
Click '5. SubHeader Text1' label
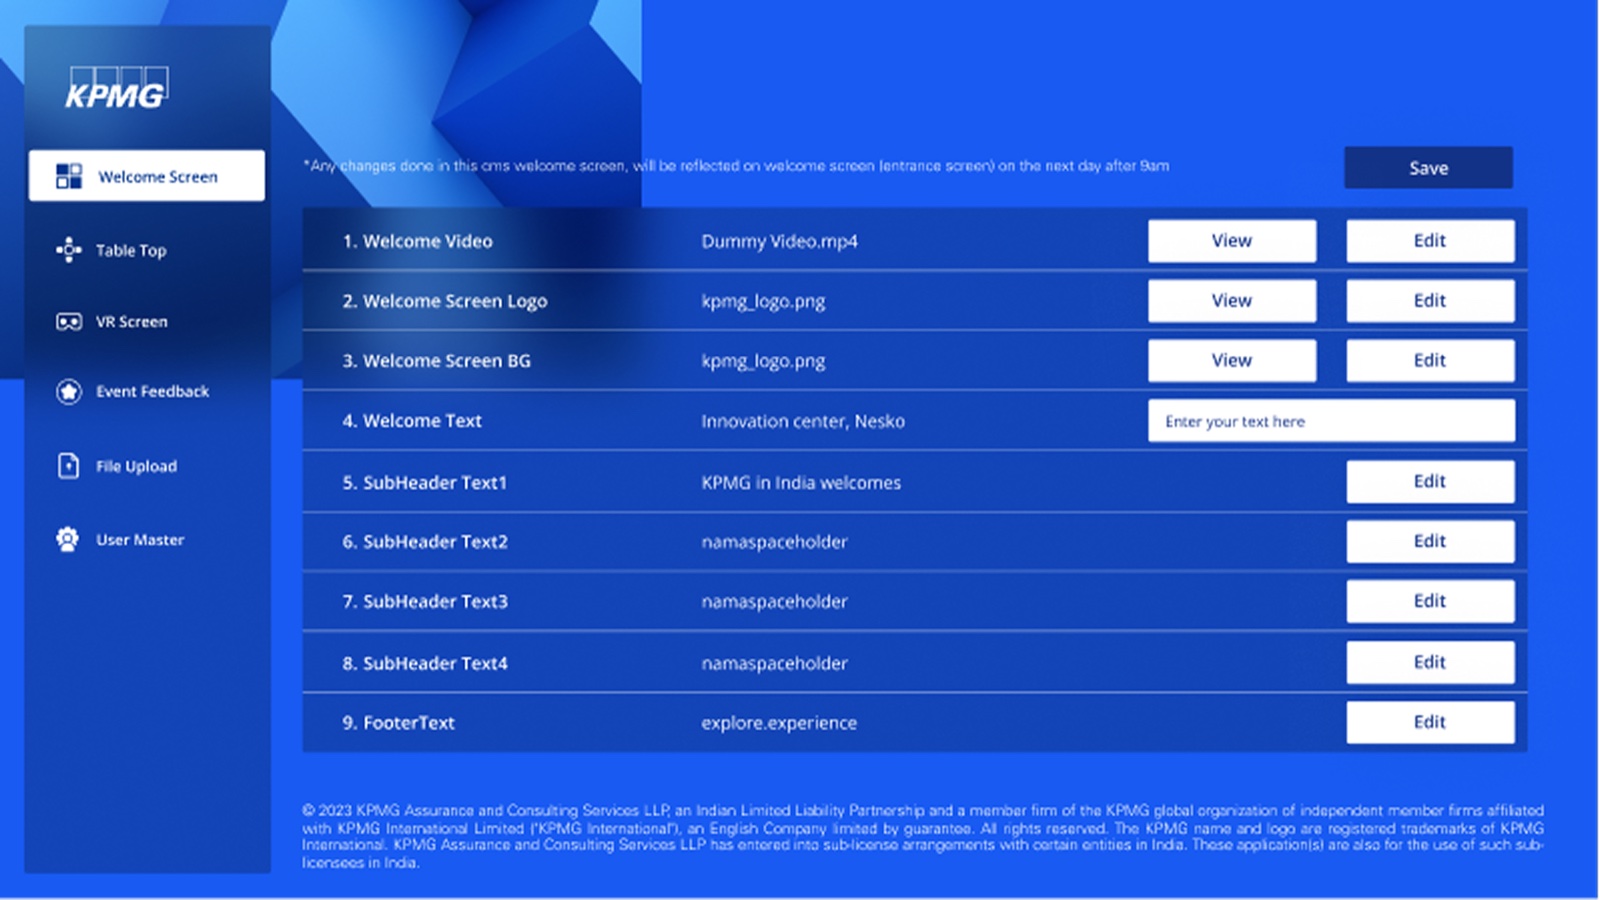[x=425, y=483]
